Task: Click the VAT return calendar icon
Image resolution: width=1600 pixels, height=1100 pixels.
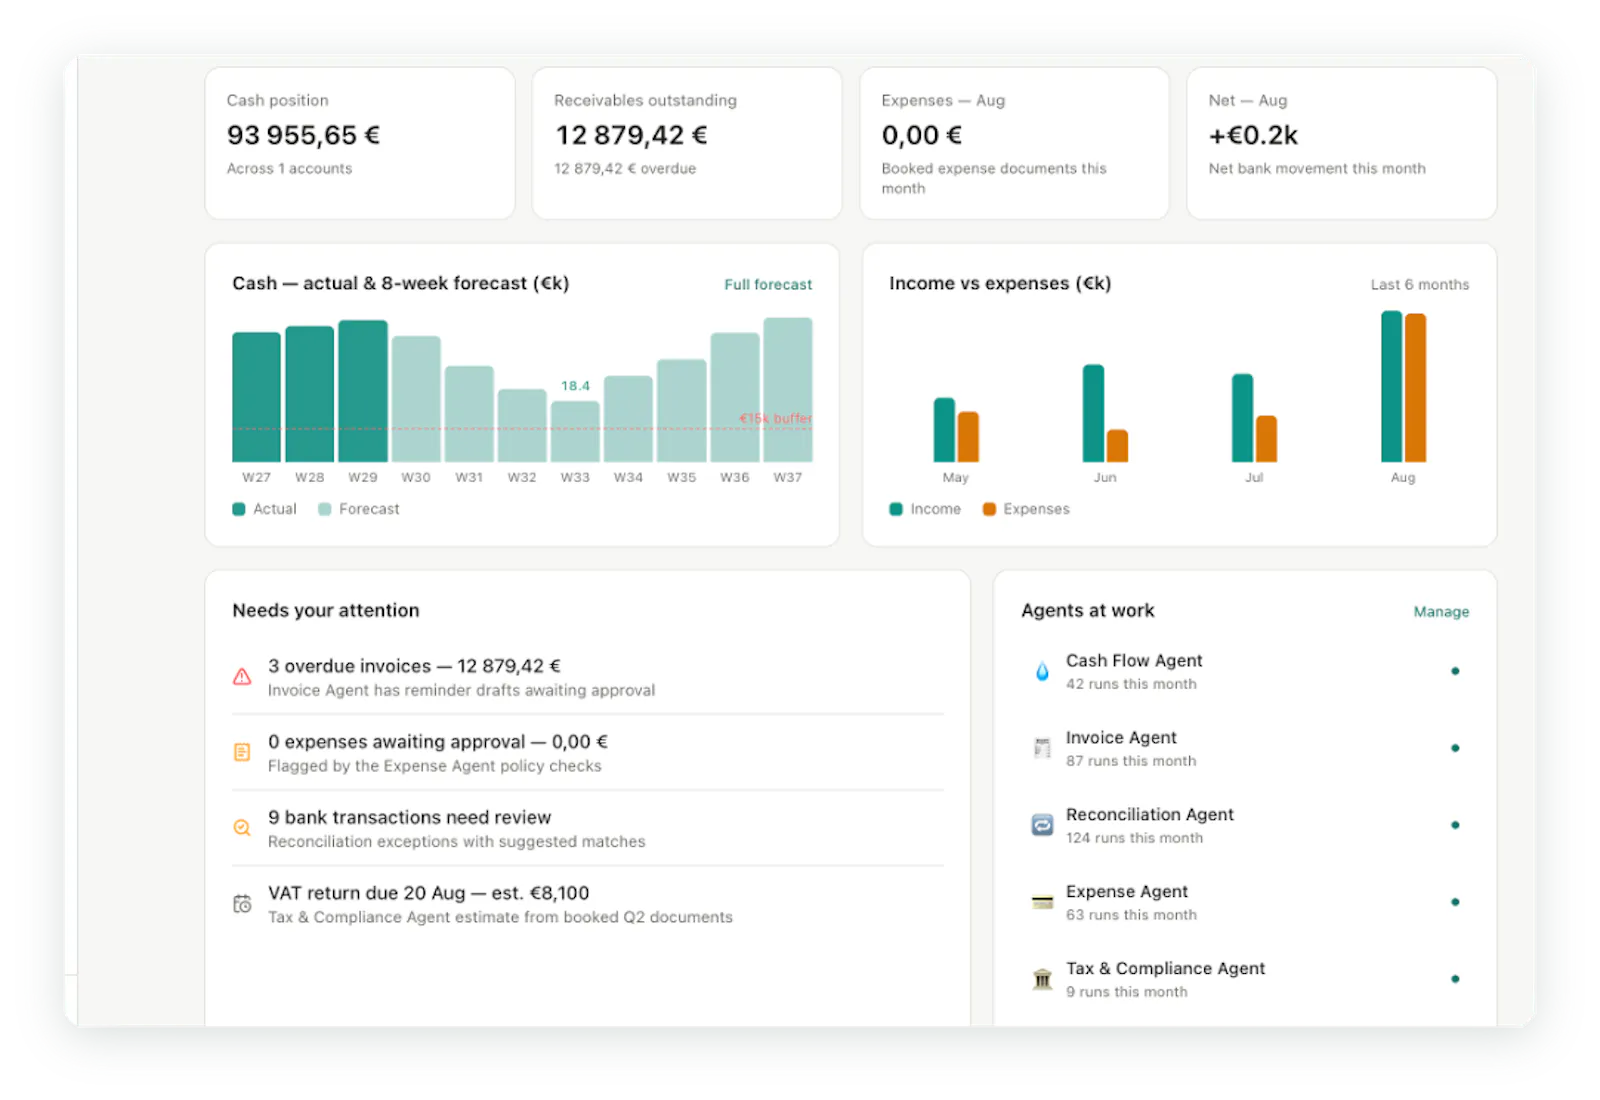Action: pyautogui.click(x=242, y=904)
